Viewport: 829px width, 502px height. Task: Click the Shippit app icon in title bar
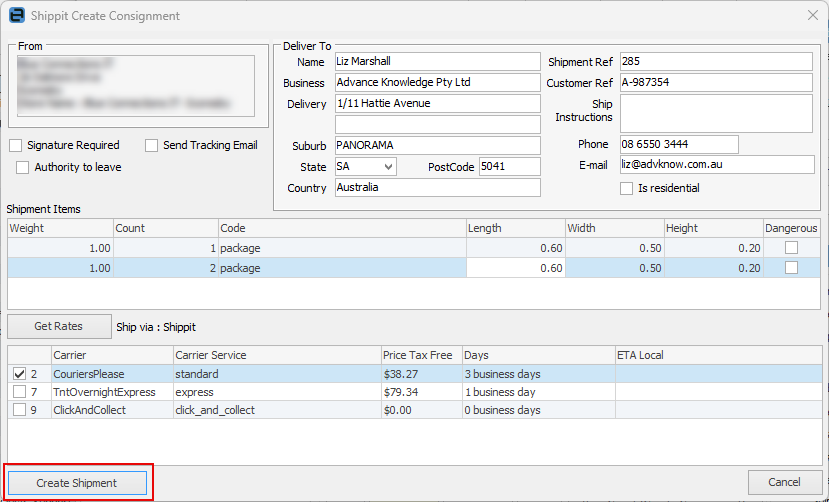[16, 15]
